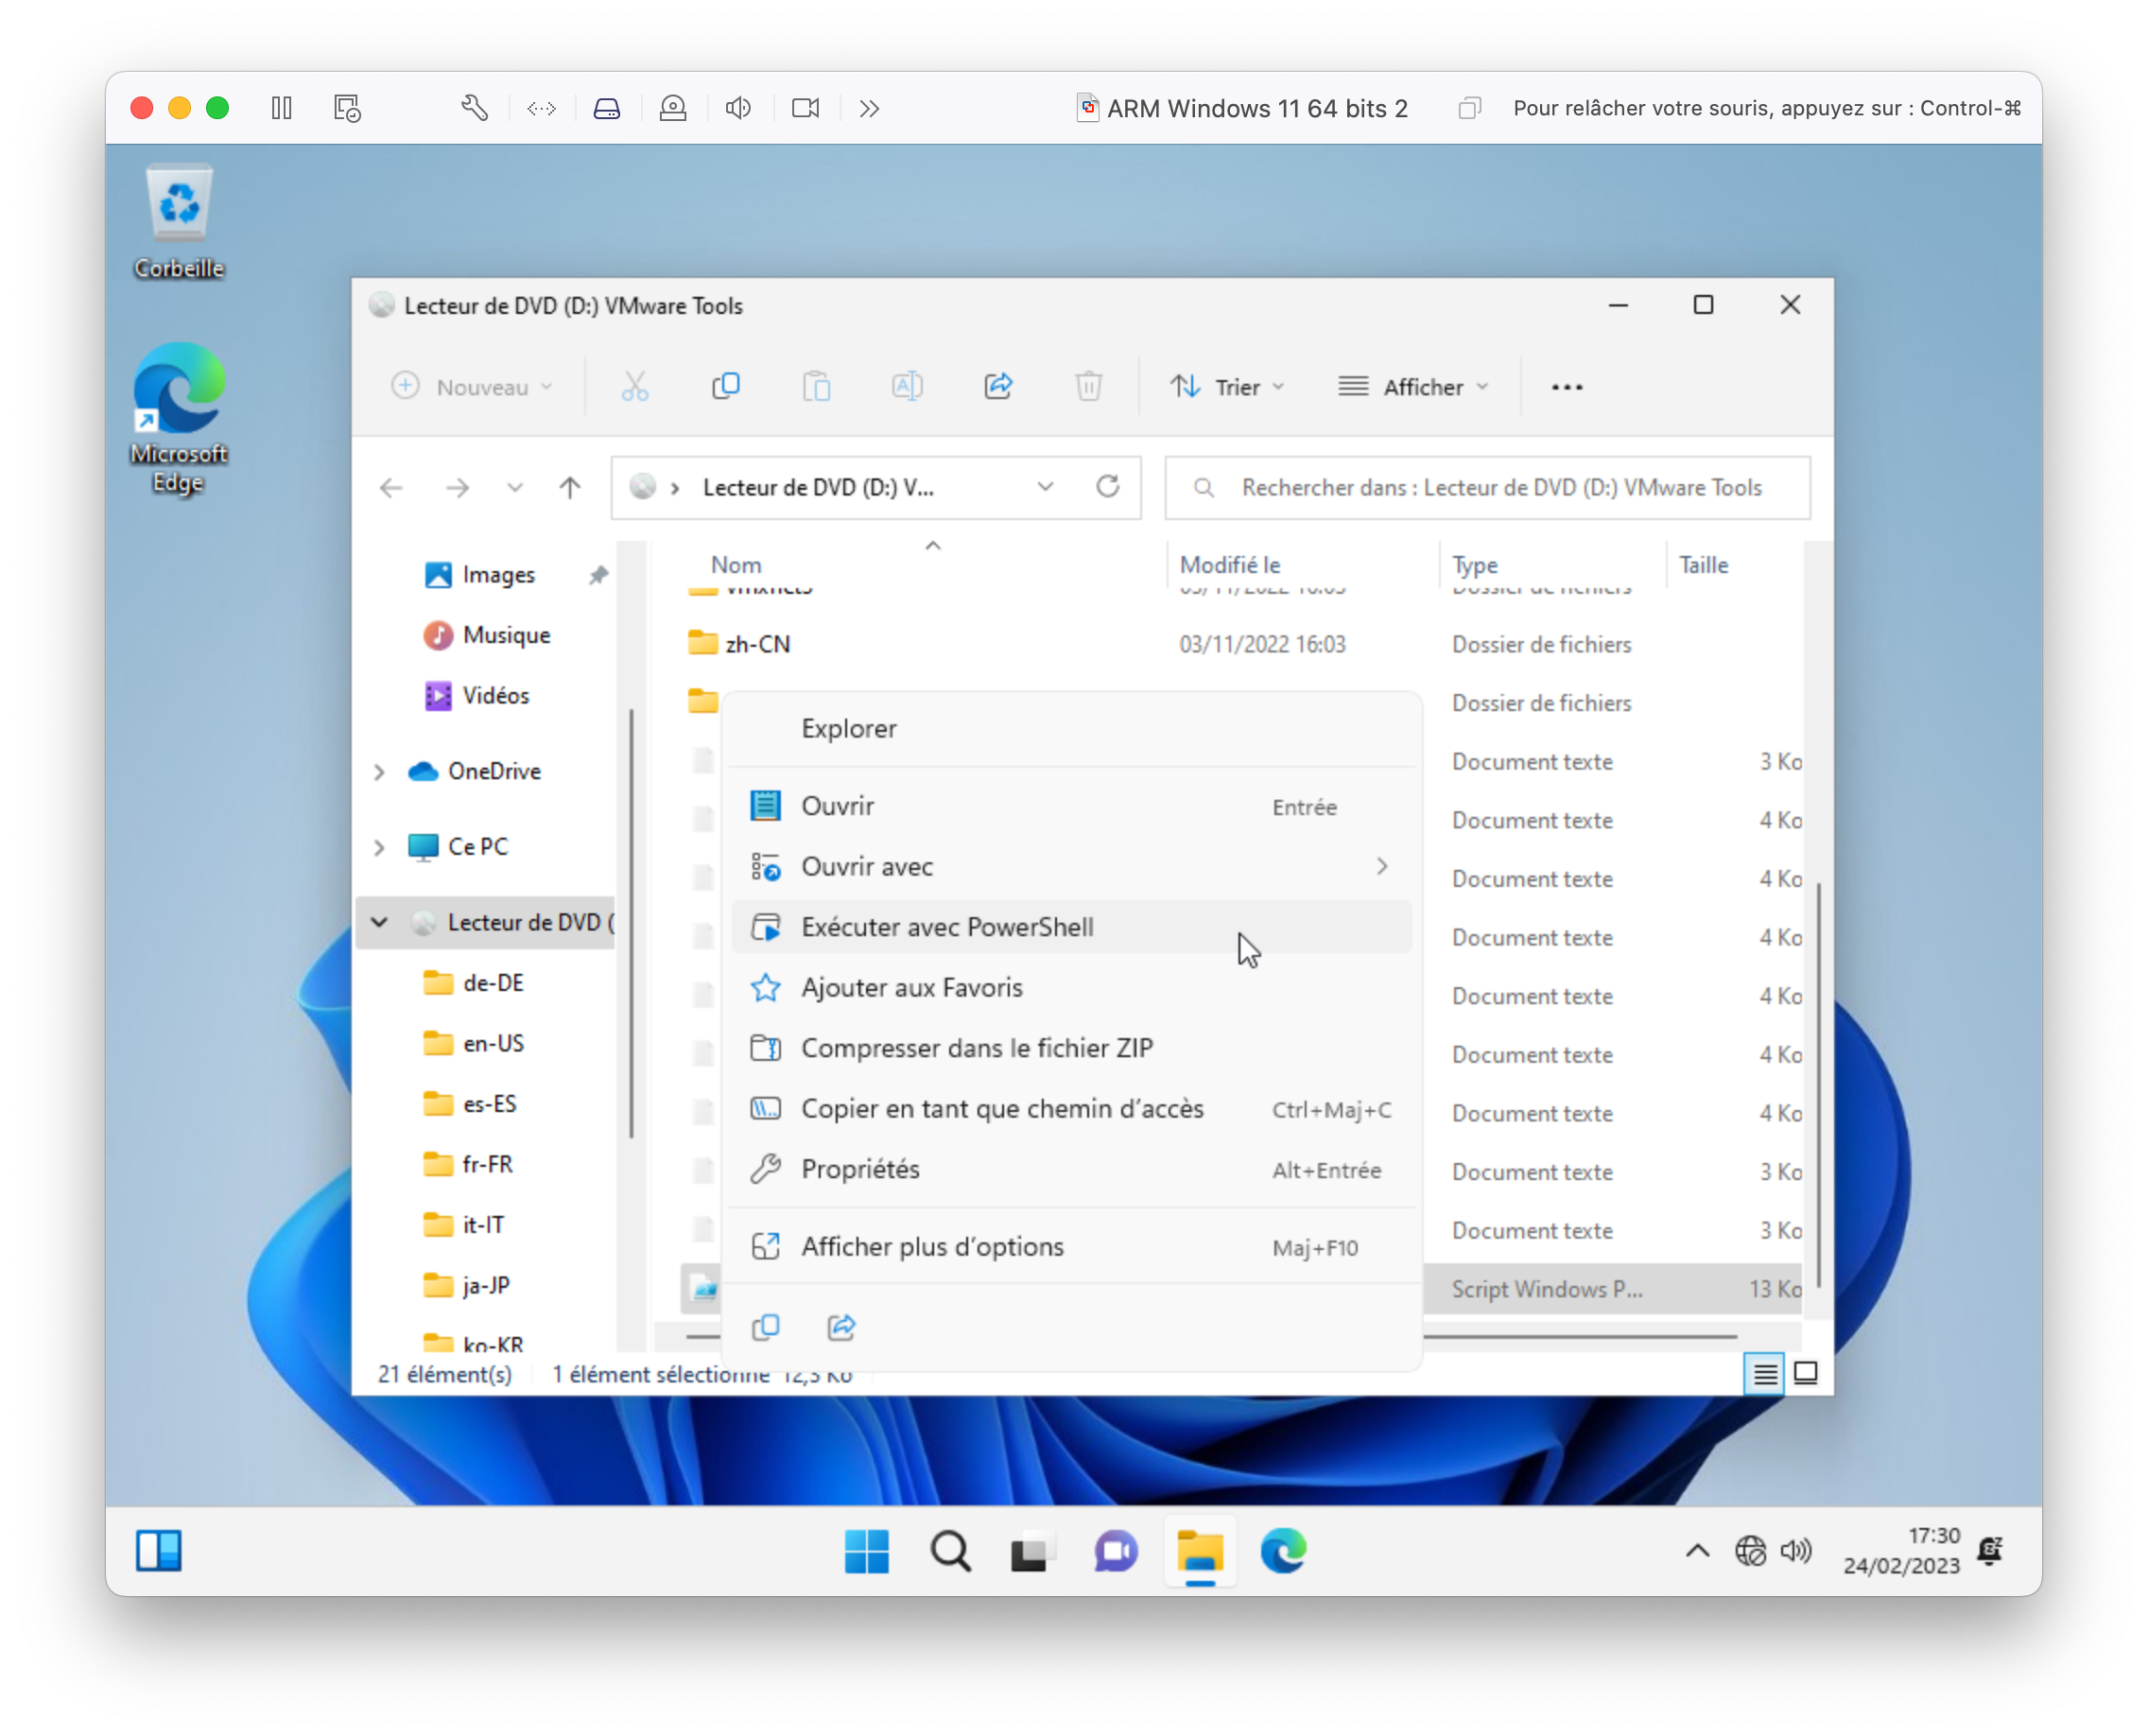The image size is (2148, 1736).
Task: Click the Cut scissors icon in Explorer toolbar
Action: [635, 387]
